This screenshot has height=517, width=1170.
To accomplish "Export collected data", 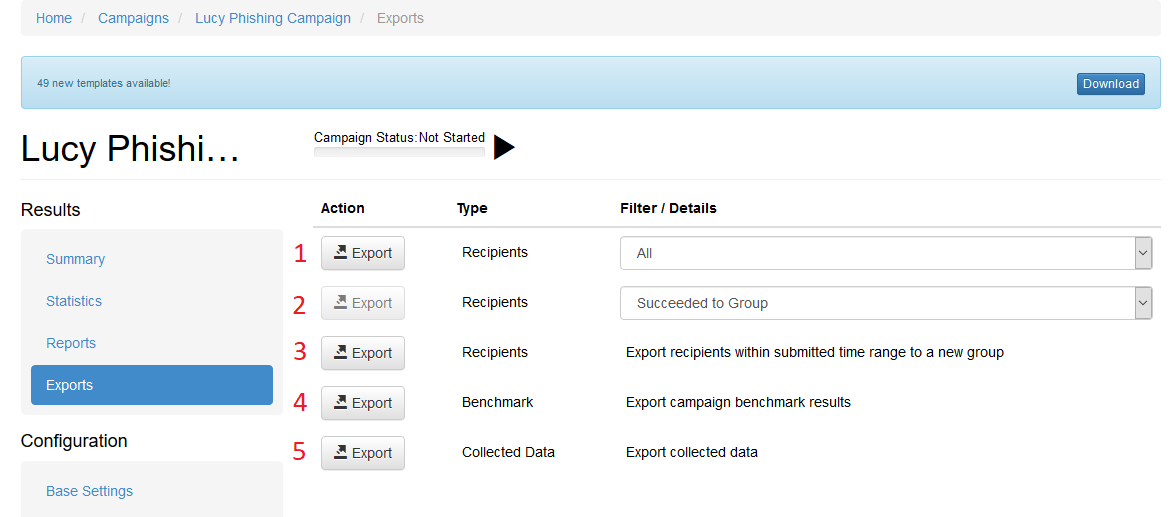I will (363, 453).
